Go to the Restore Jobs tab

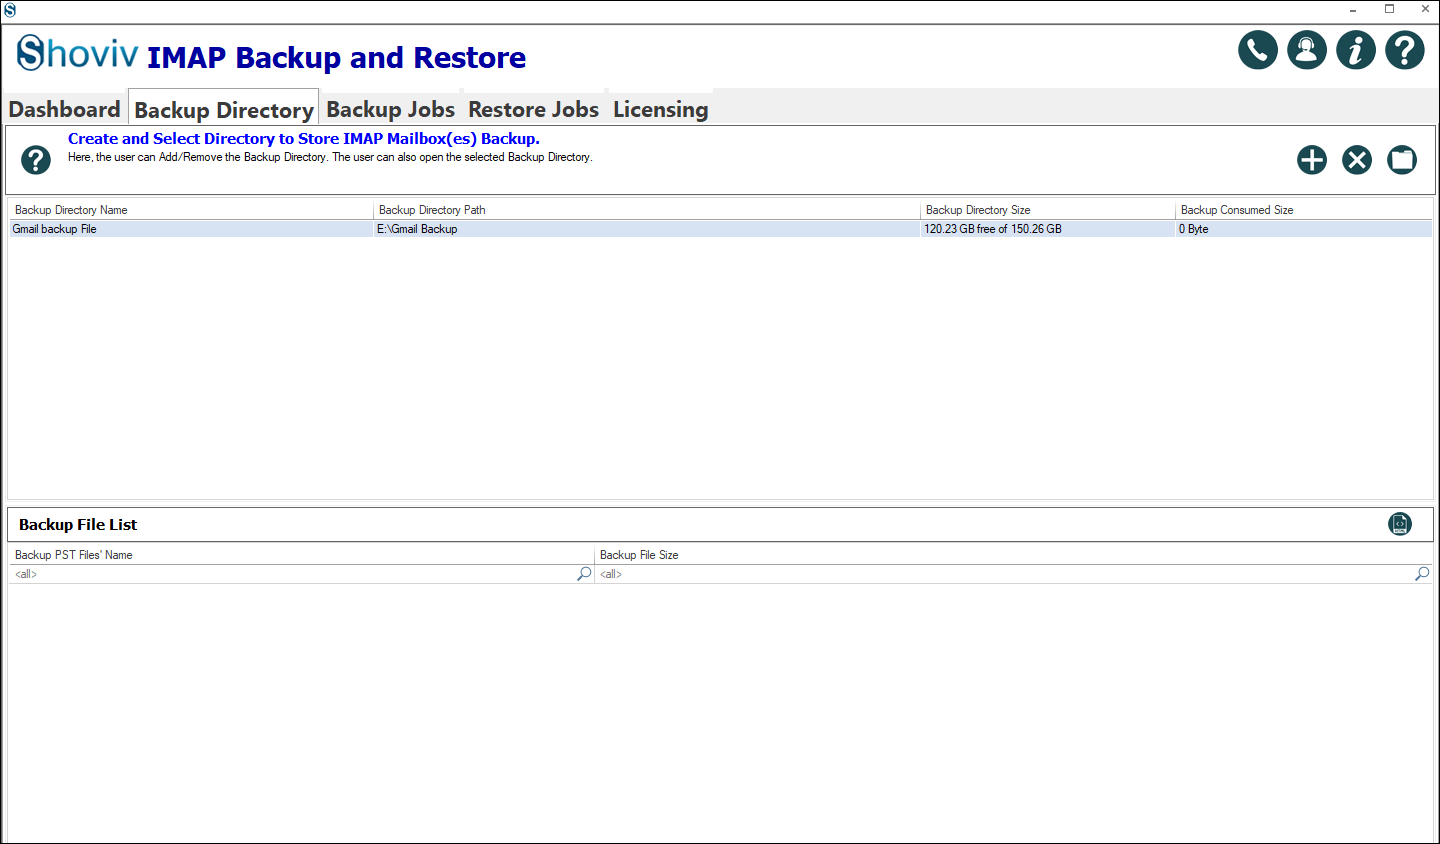534,109
